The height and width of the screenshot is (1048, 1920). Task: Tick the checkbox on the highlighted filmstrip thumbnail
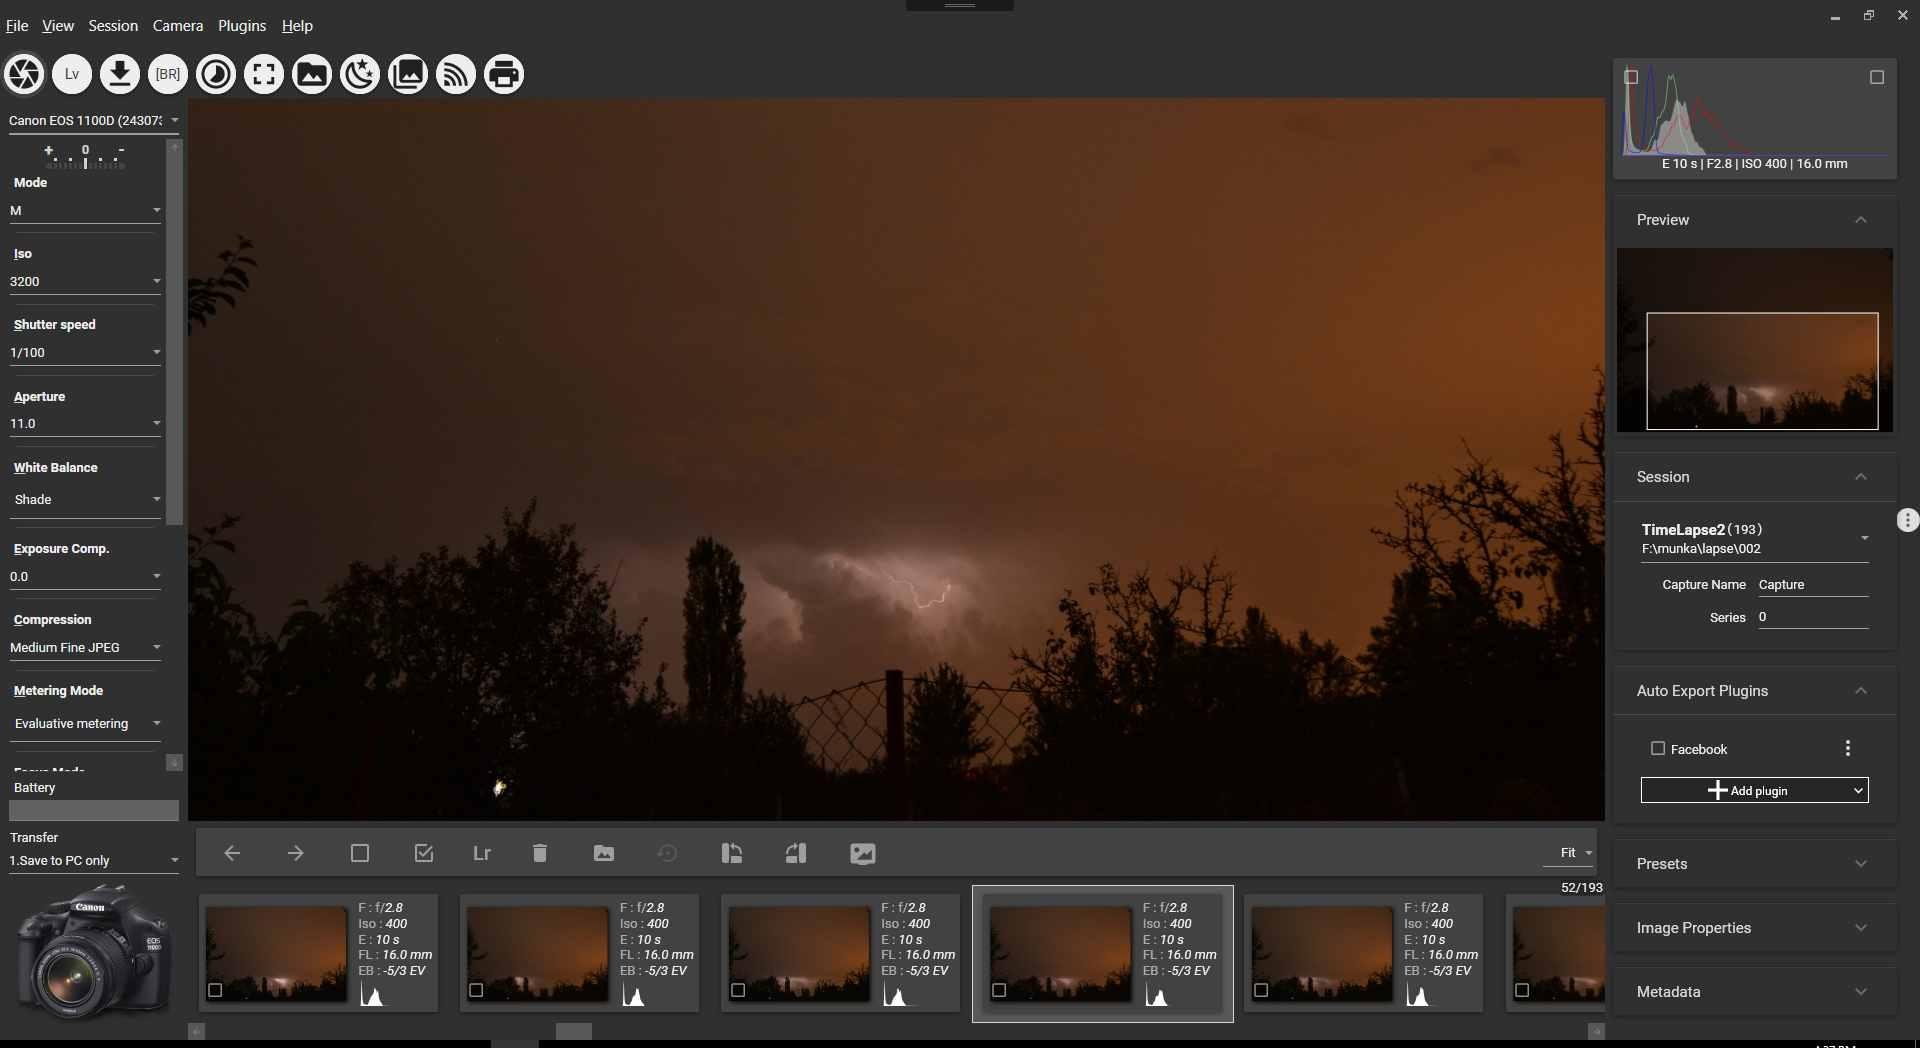coord(999,990)
